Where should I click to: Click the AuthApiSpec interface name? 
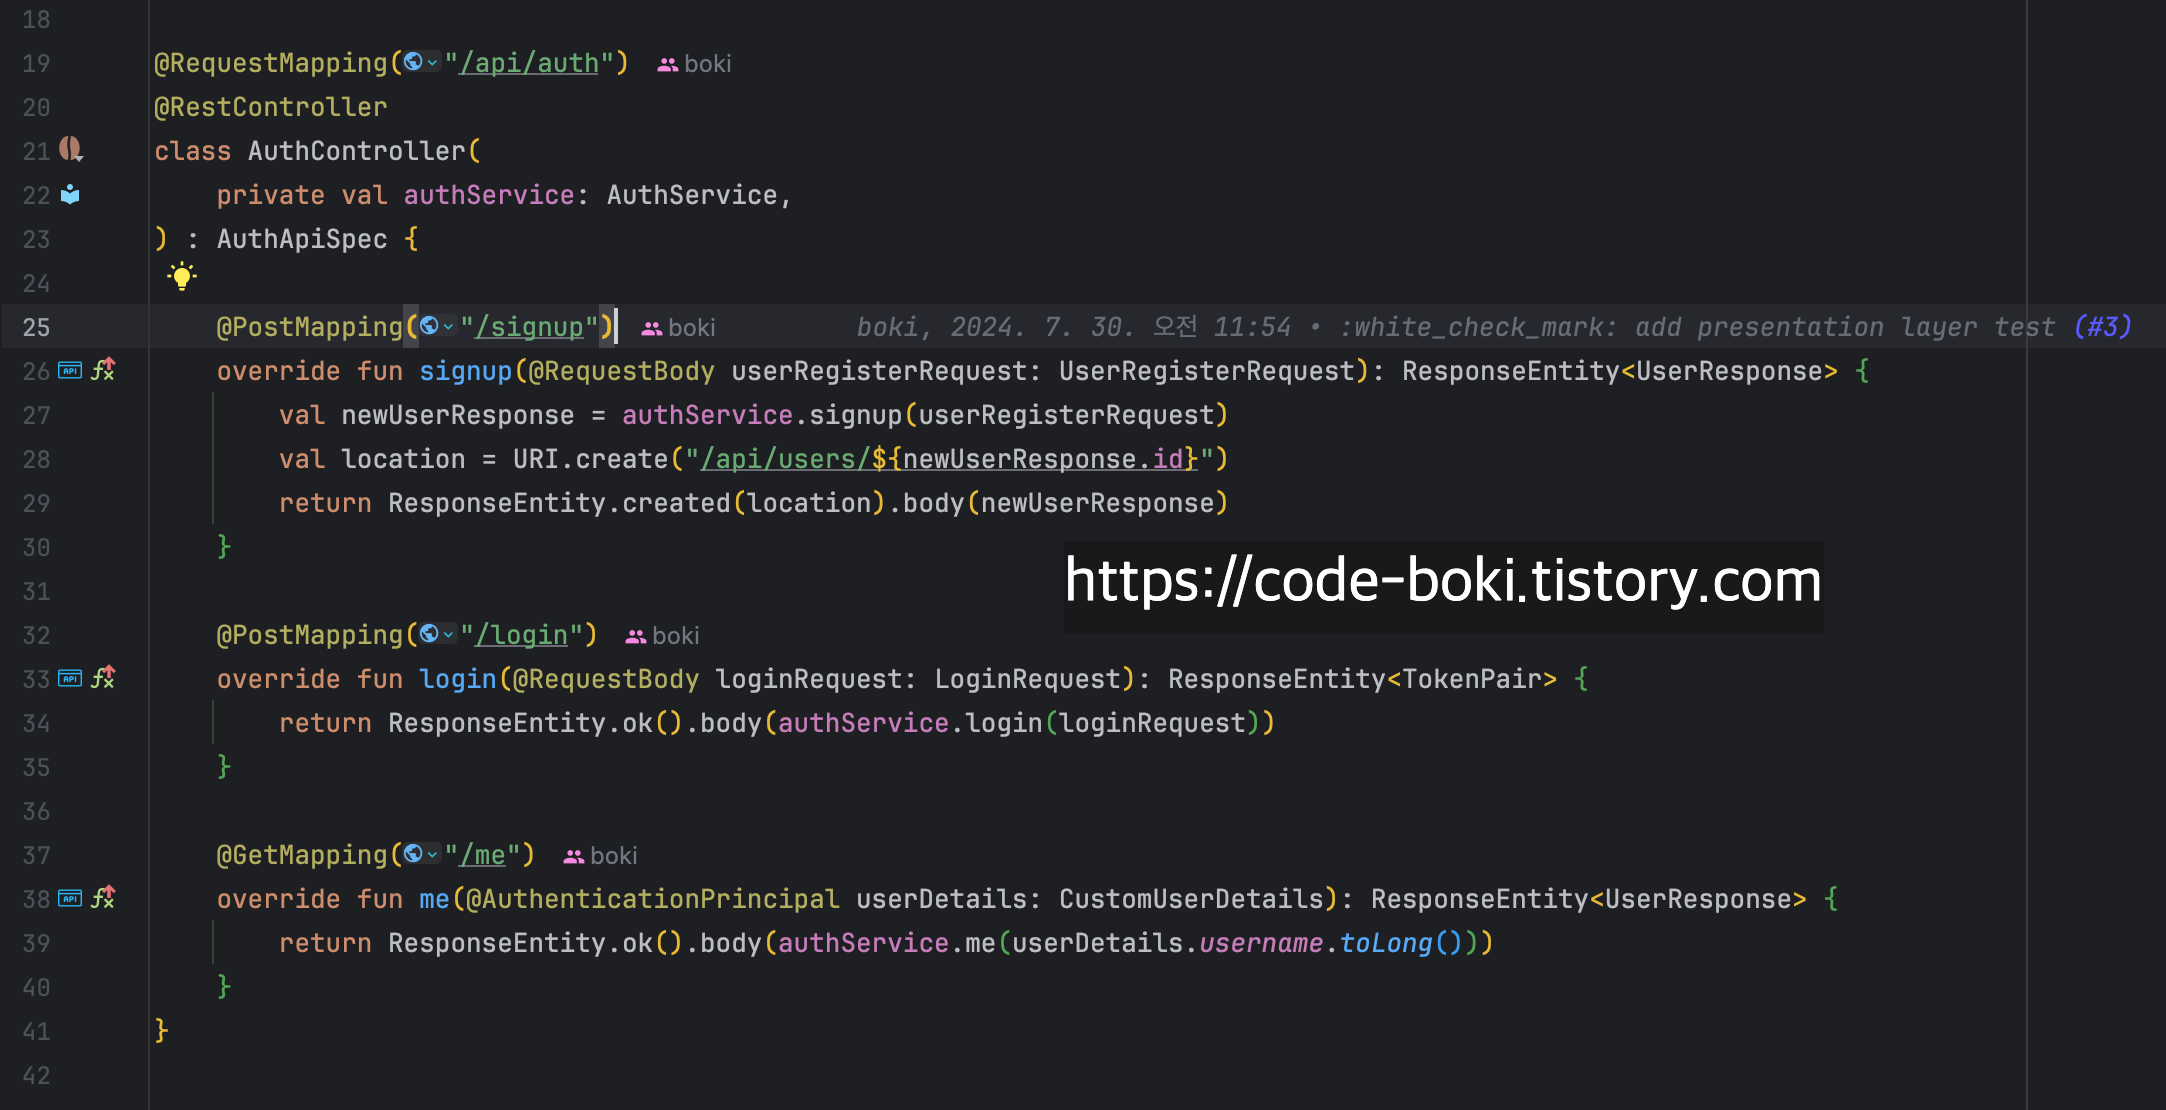[x=301, y=239]
